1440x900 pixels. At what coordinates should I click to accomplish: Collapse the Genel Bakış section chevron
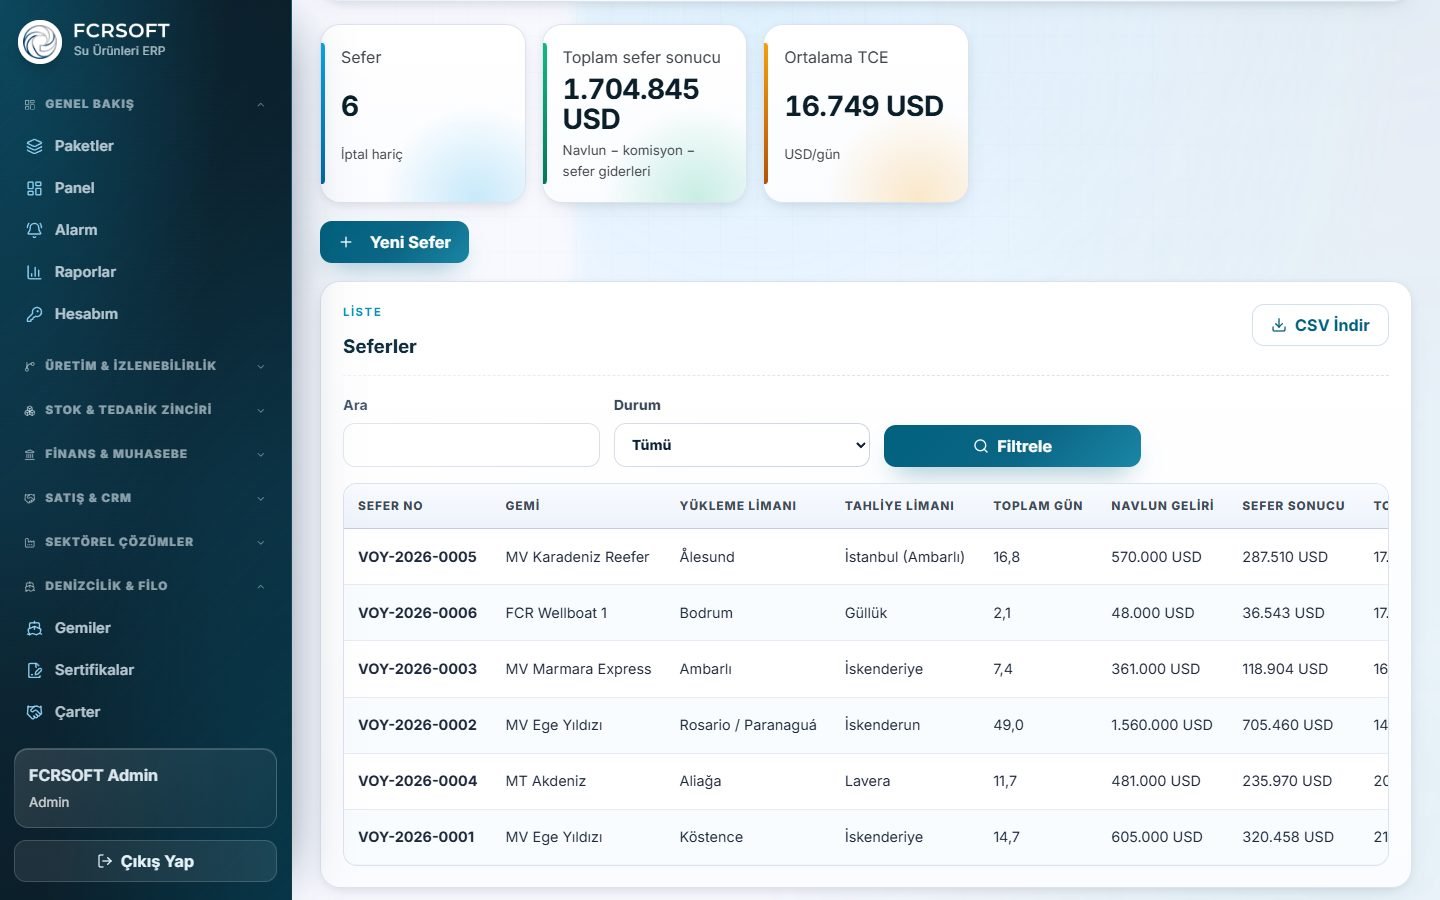tap(260, 104)
